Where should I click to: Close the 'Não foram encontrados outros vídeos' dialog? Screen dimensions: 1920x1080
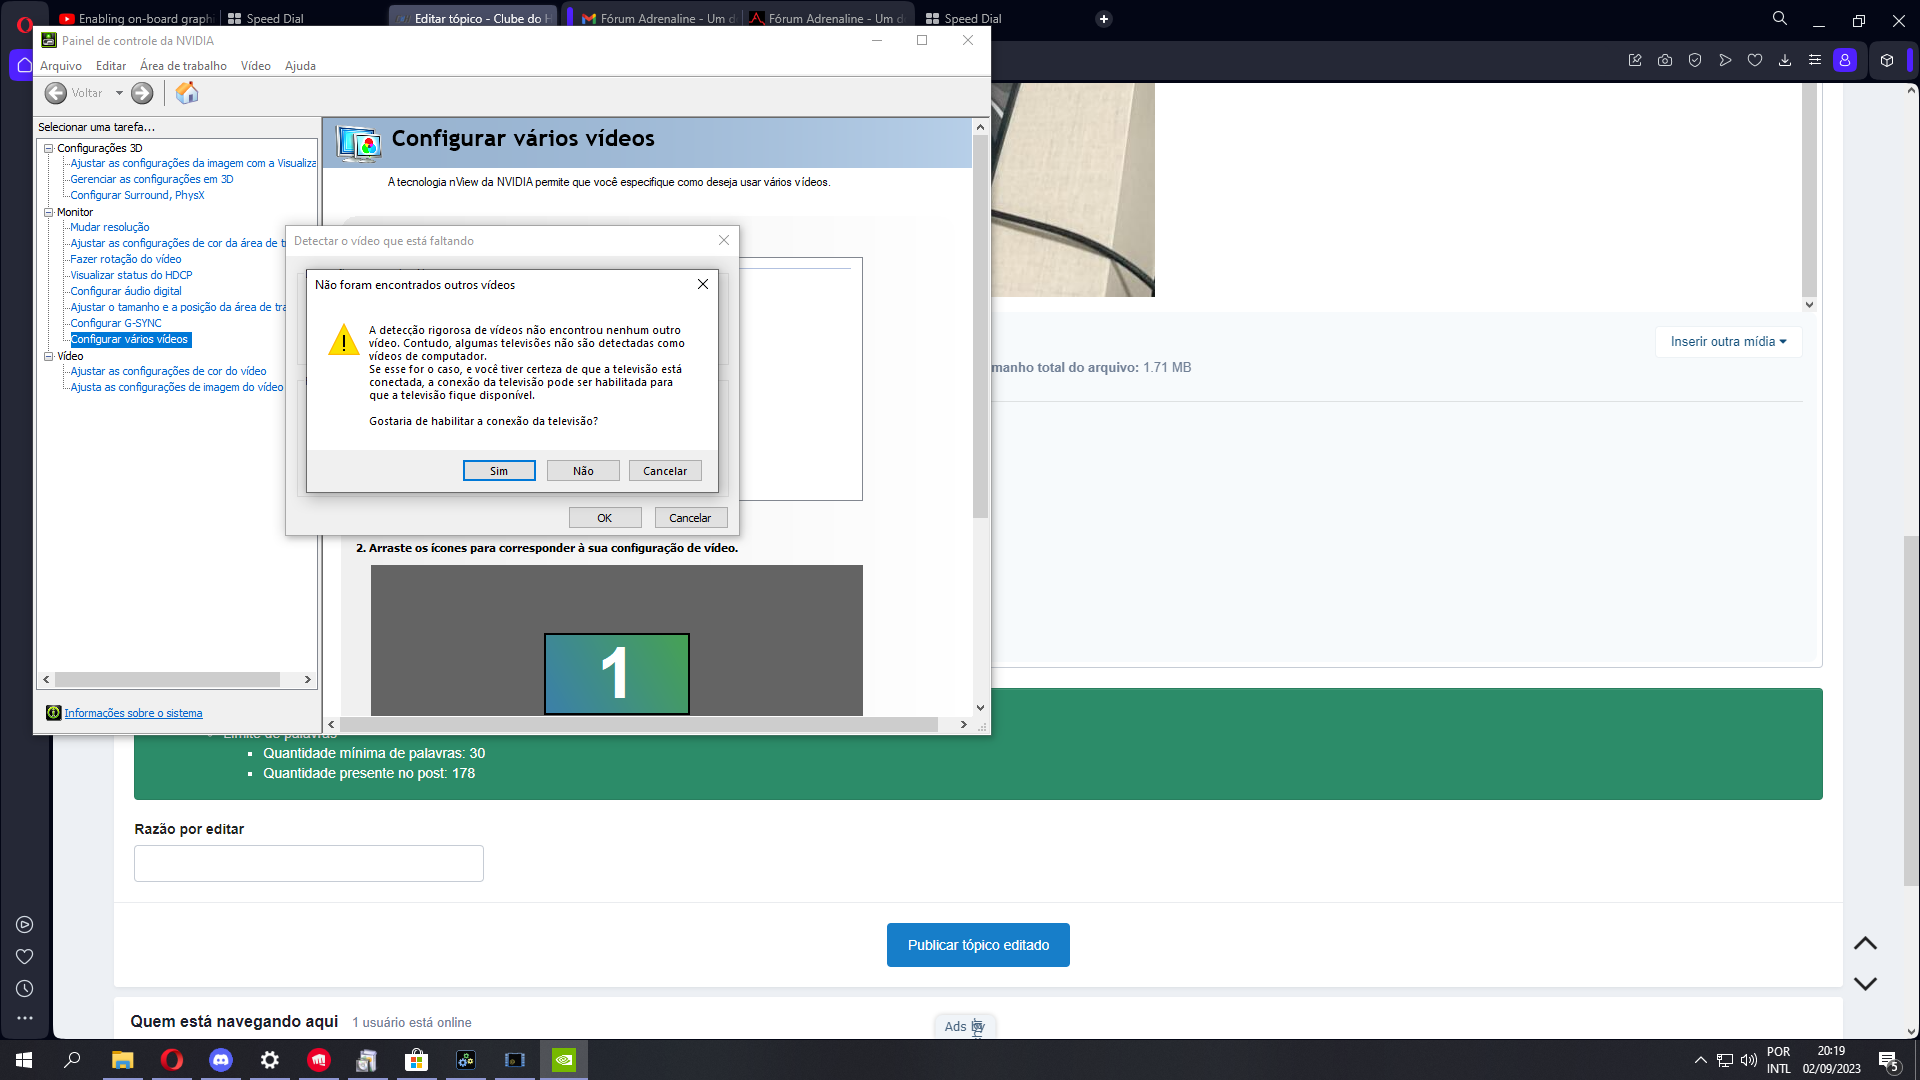703,285
